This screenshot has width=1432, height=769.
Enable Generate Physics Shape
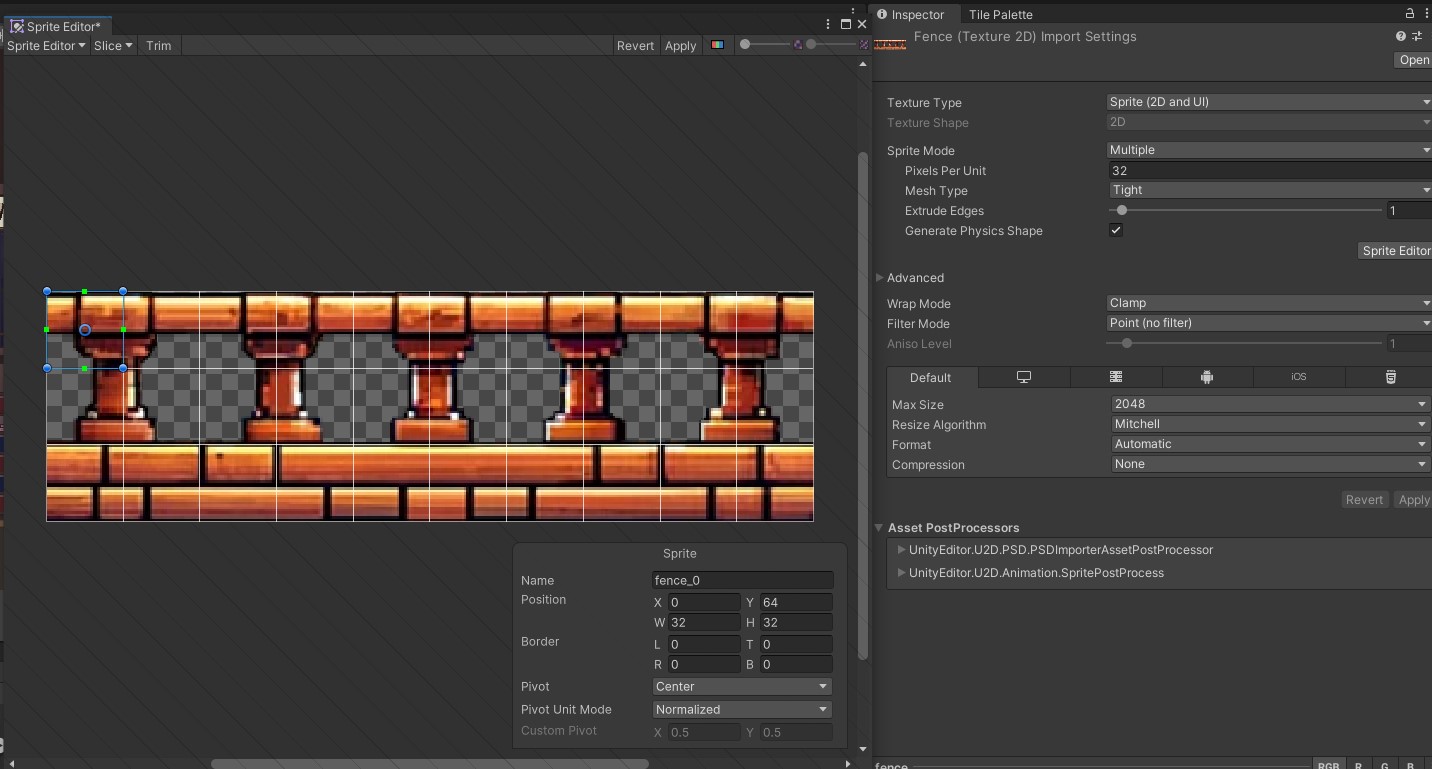tap(1115, 229)
